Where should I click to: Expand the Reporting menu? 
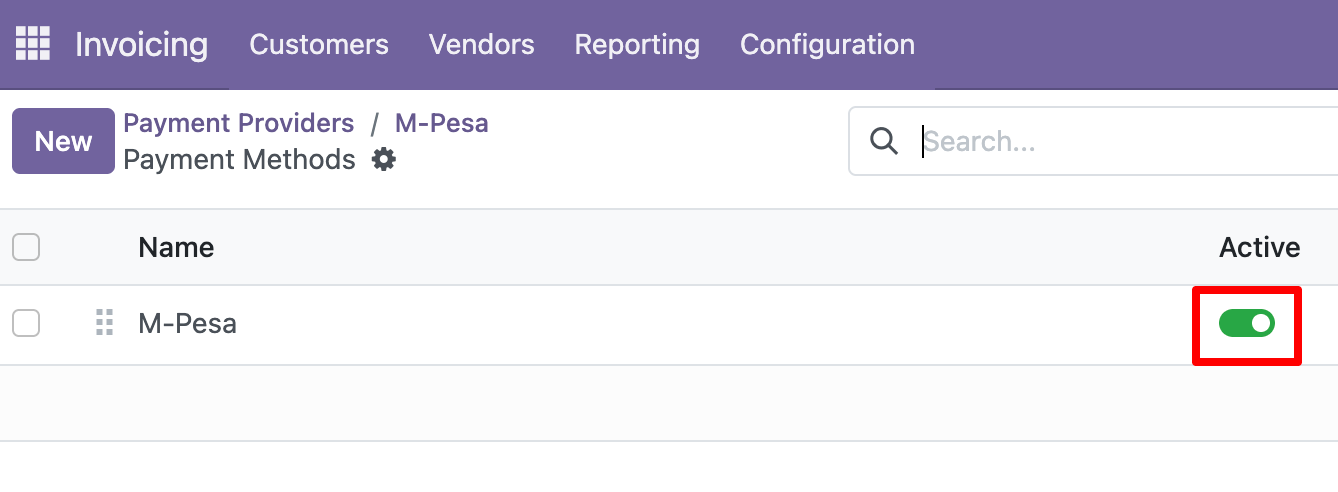pyautogui.click(x=637, y=45)
